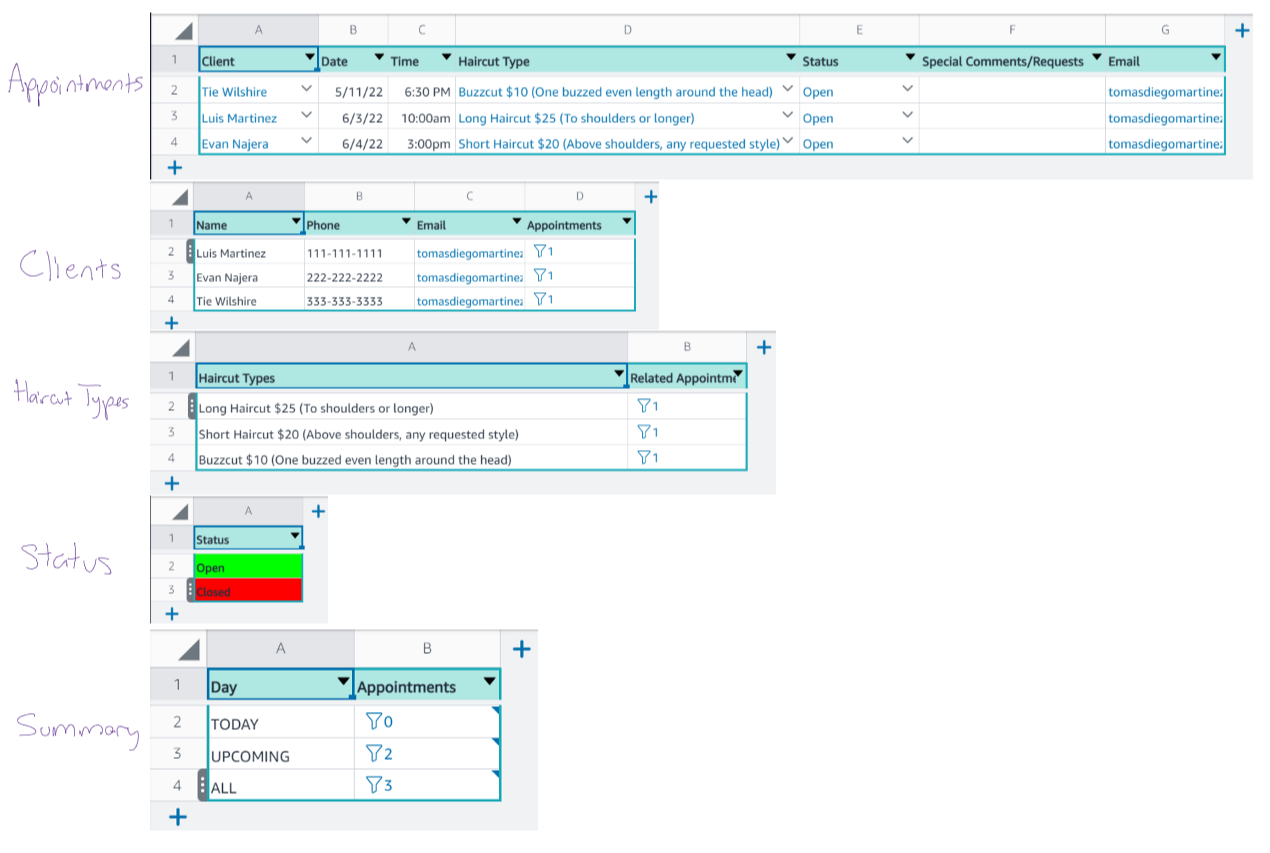Select the 111-111-1111 phone cell
Image resolution: width=1270 pixels, height=853 pixels.
359,253
